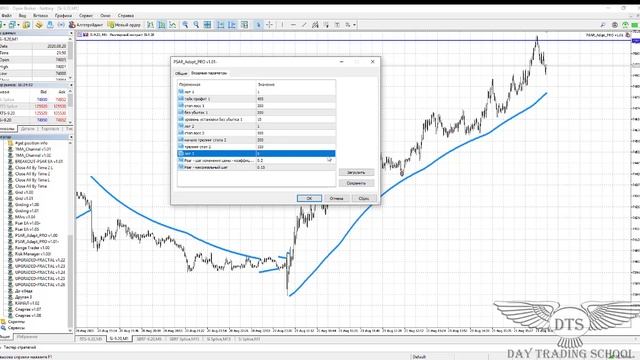Close the PSAR_Adapt_PRO dialog

click(x=372, y=62)
